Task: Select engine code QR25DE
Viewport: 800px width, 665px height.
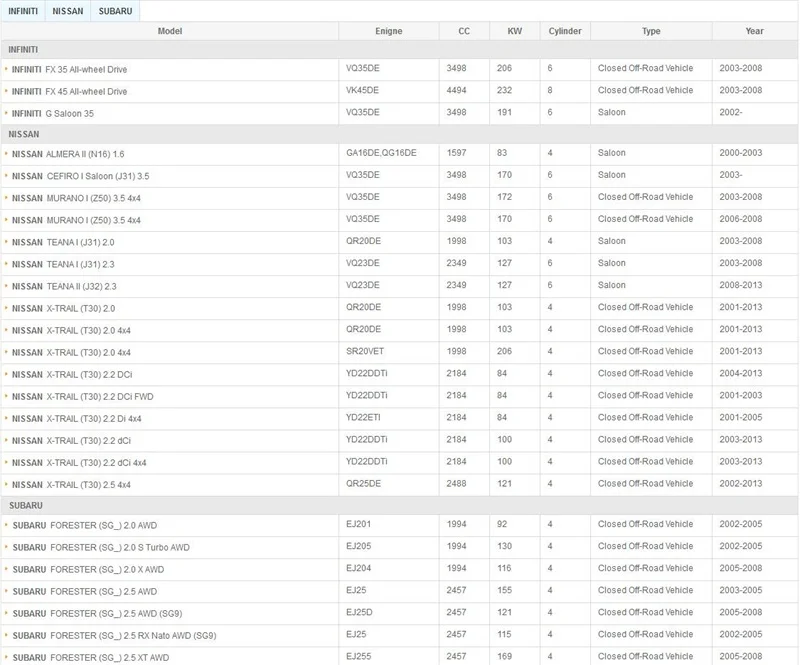Action: 363,483
